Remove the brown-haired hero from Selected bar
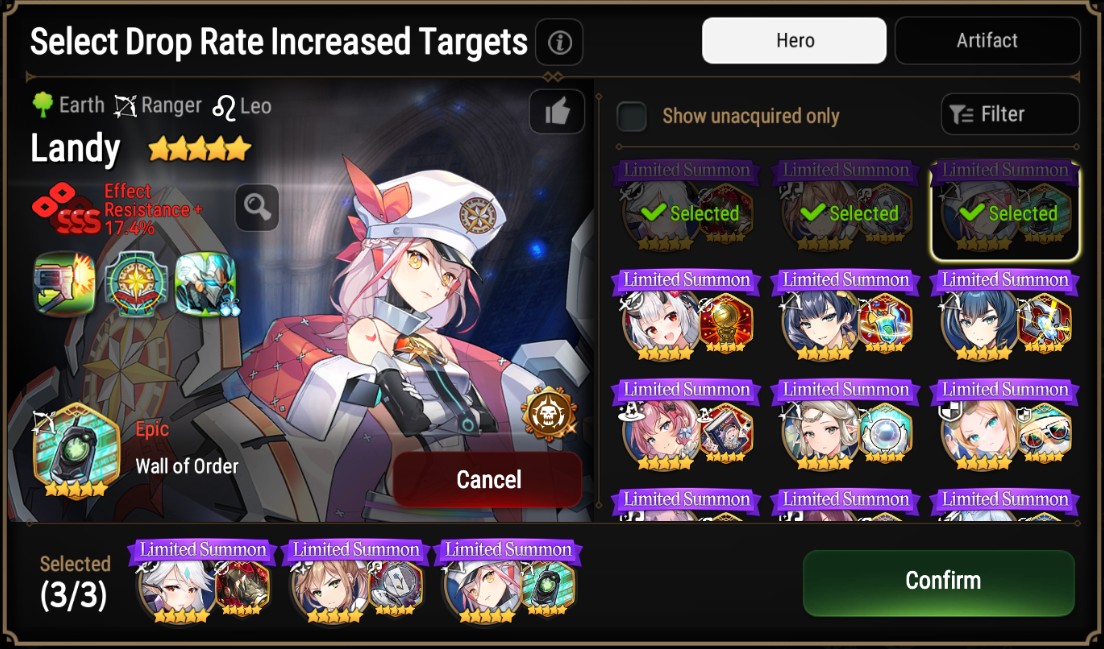Screen dimensions: 1104x649 pyautogui.click(x=356, y=582)
